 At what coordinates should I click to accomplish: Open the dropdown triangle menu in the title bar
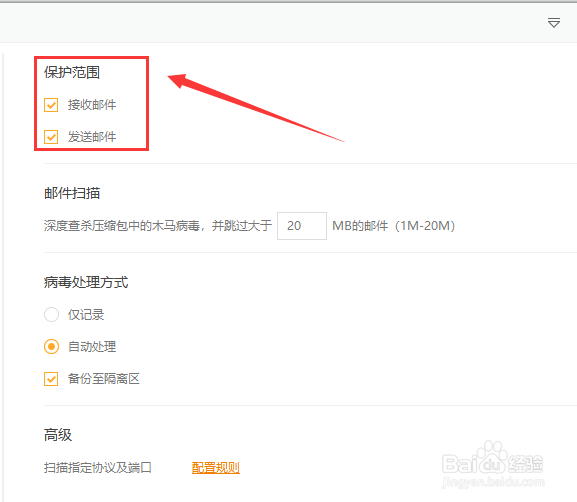(x=554, y=22)
